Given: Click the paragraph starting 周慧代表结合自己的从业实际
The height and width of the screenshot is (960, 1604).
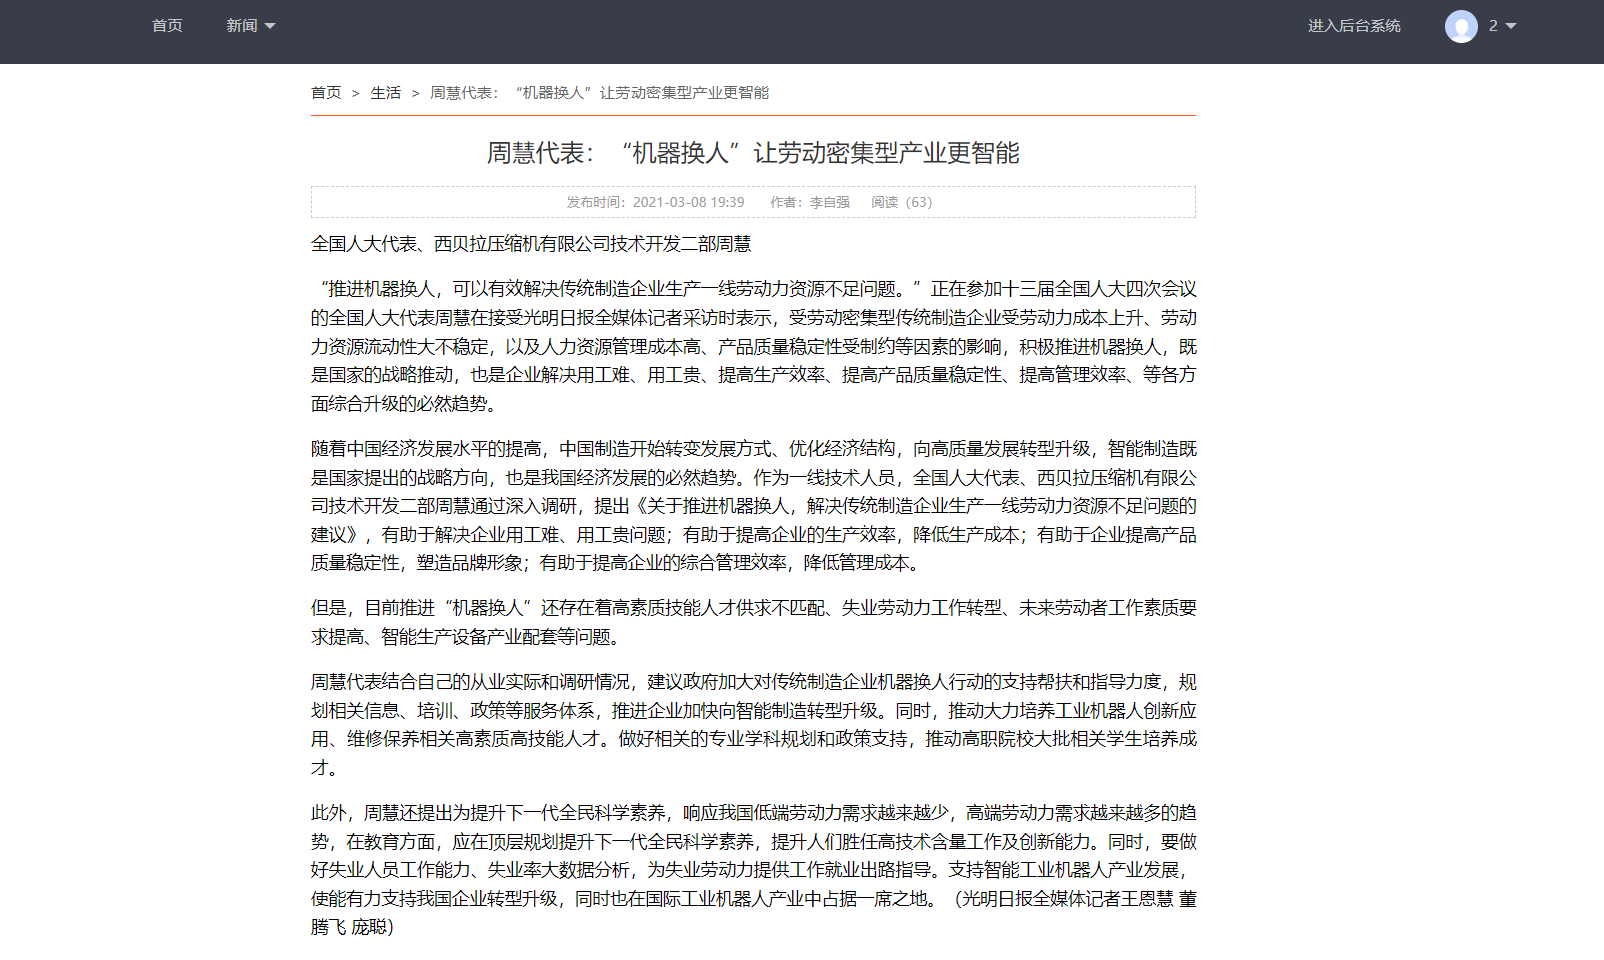Looking at the screenshot, I should (x=754, y=725).
